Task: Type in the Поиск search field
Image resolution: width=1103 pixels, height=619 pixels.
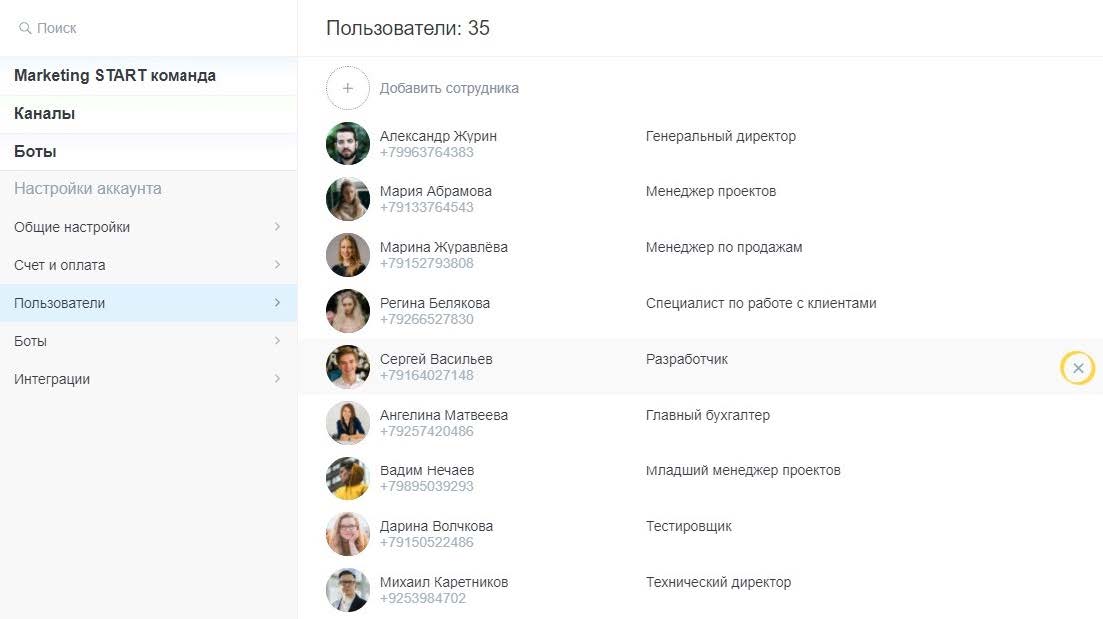Action: click(x=150, y=29)
